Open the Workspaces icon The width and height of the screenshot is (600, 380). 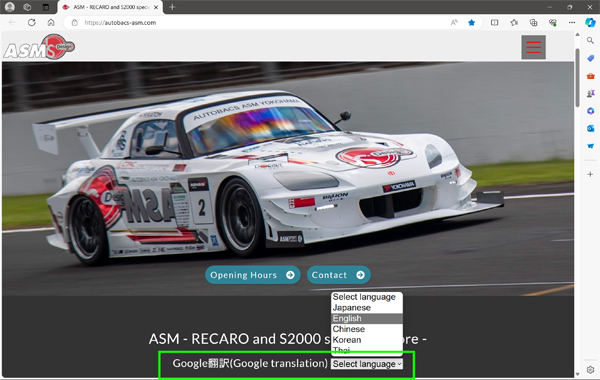coord(27,7)
